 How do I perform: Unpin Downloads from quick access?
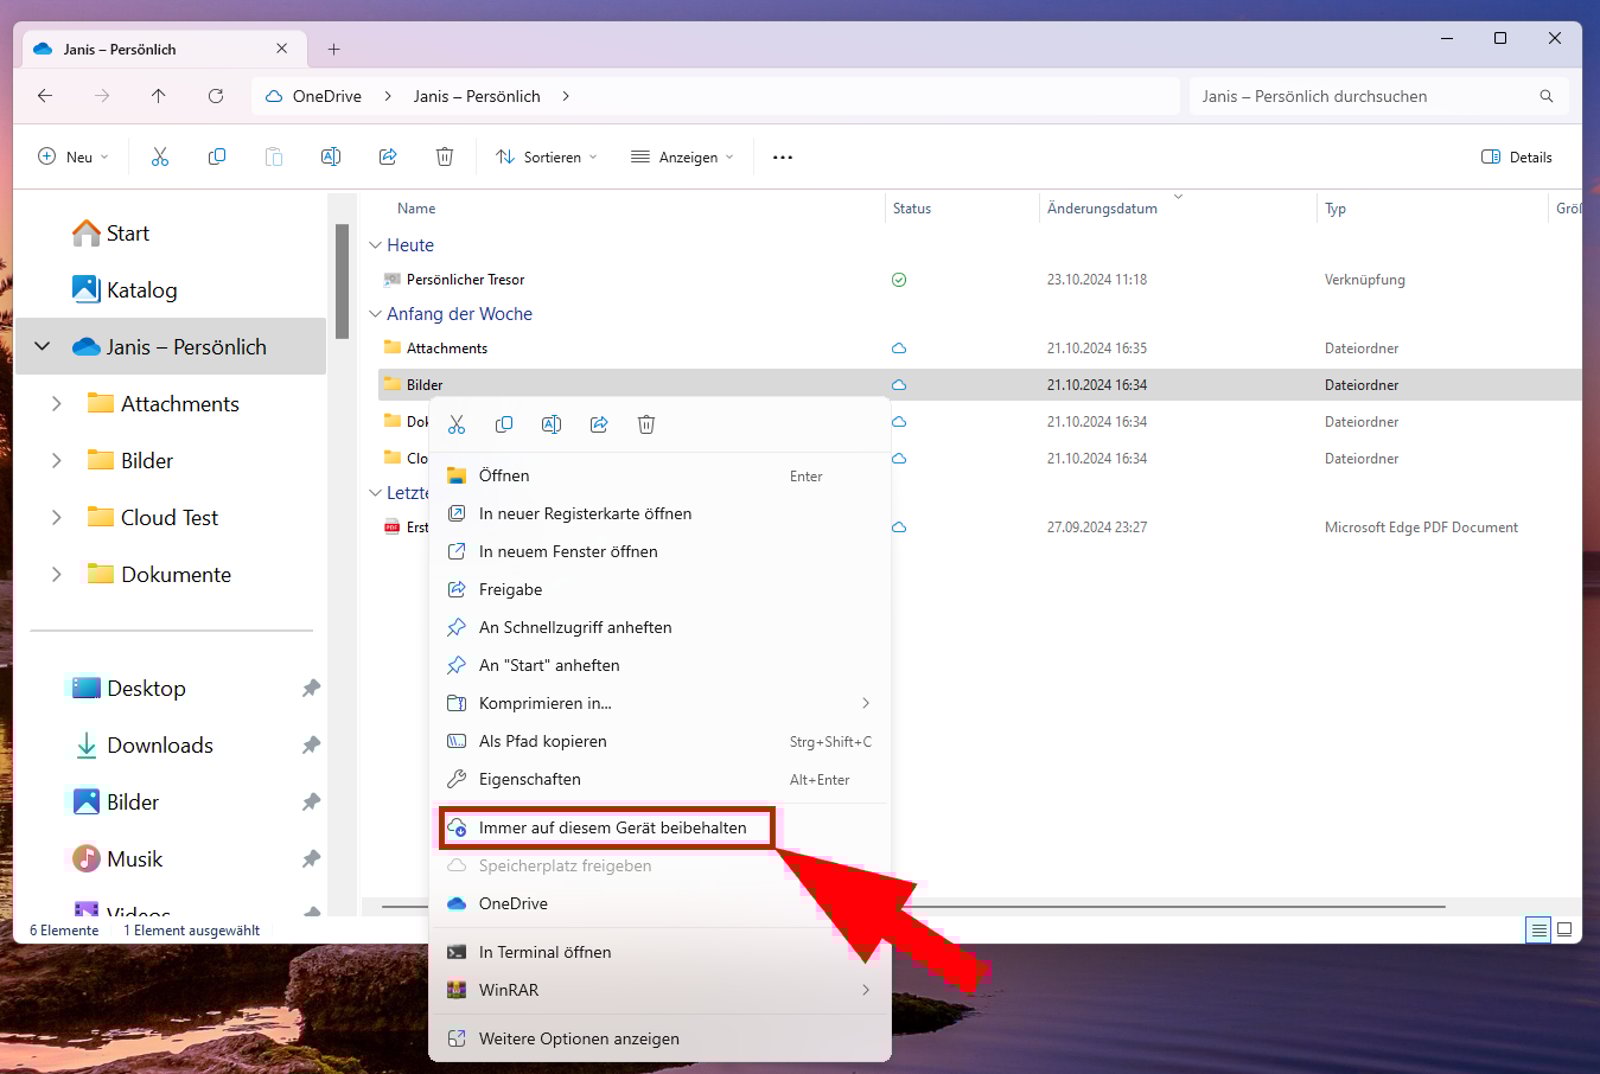[310, 745]
